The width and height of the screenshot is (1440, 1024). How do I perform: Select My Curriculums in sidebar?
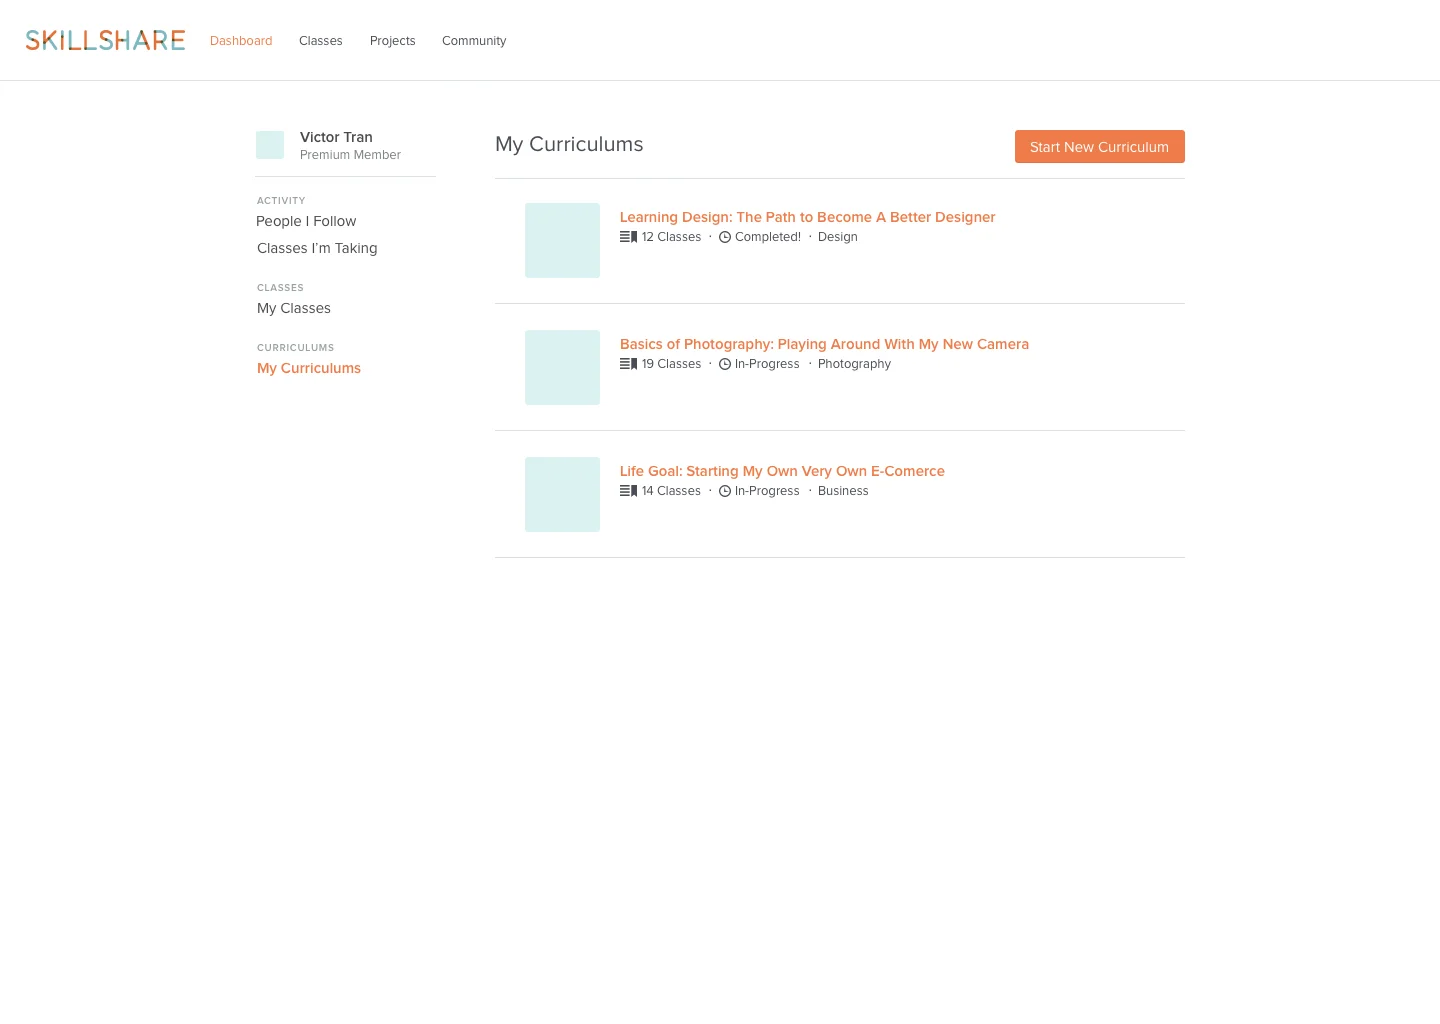pos(309,368)
